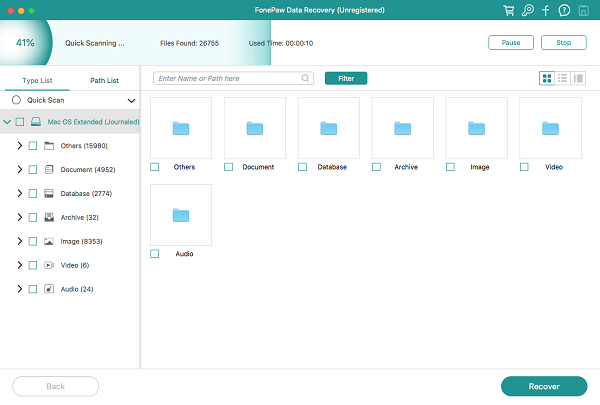Check the Audio (24) sidebar checkbox
This screenshot has width=600, height=405.
coord(33,289)
